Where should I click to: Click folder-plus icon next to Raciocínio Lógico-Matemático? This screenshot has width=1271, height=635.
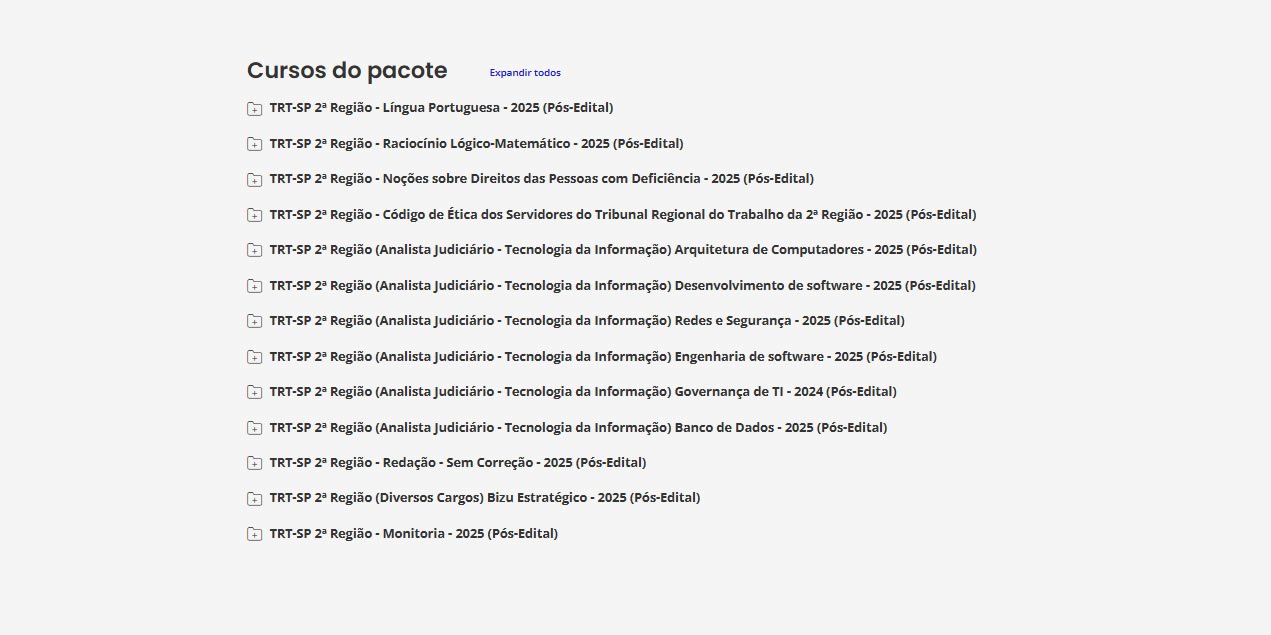coord(254,144)
